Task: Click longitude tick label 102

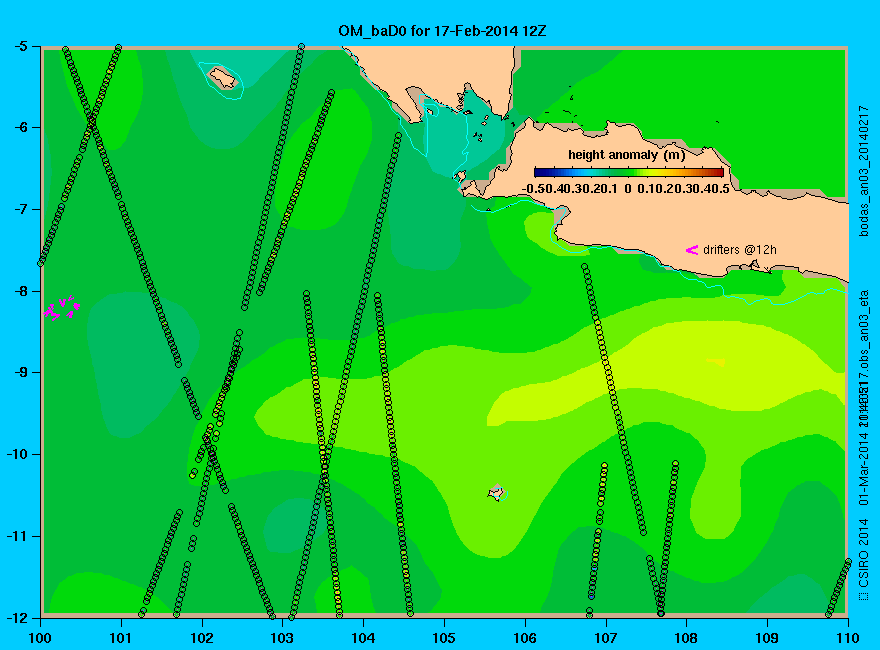Action: tap(201, 638)
